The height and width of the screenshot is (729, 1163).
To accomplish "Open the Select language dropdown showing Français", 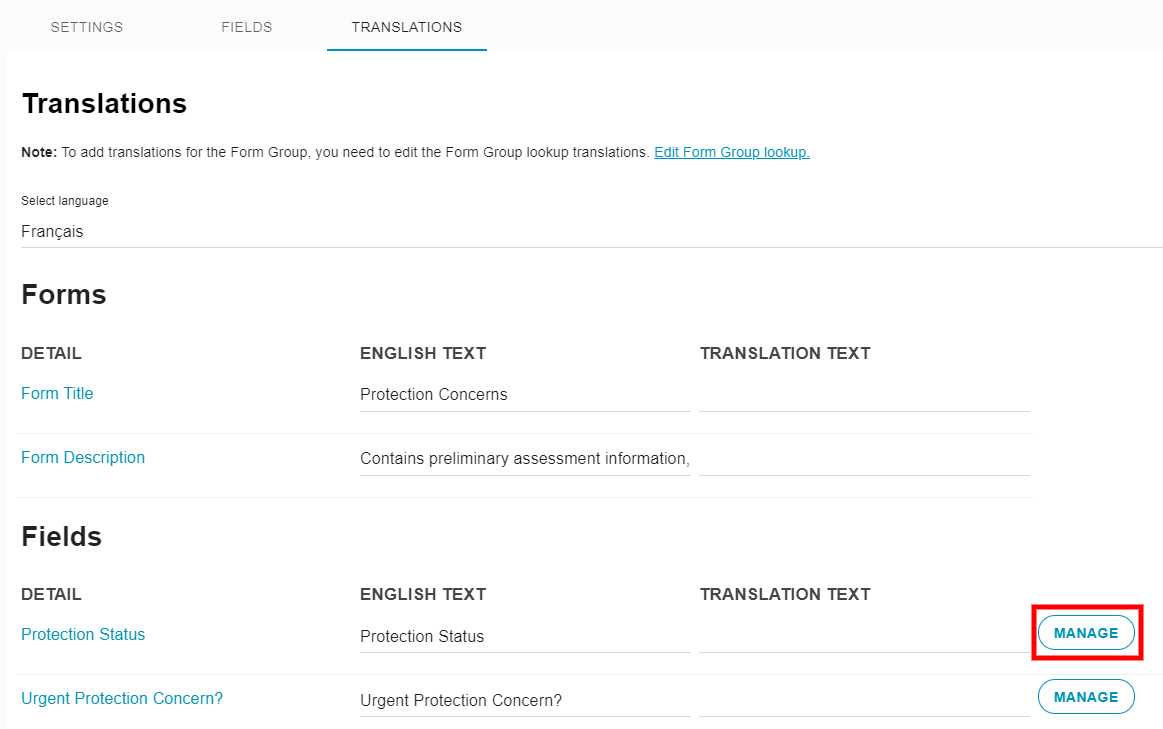I will tap(591, 231).
